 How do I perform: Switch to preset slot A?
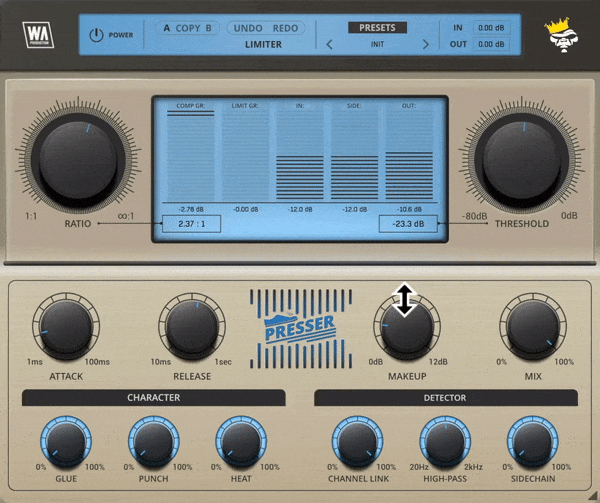[167, 28]
